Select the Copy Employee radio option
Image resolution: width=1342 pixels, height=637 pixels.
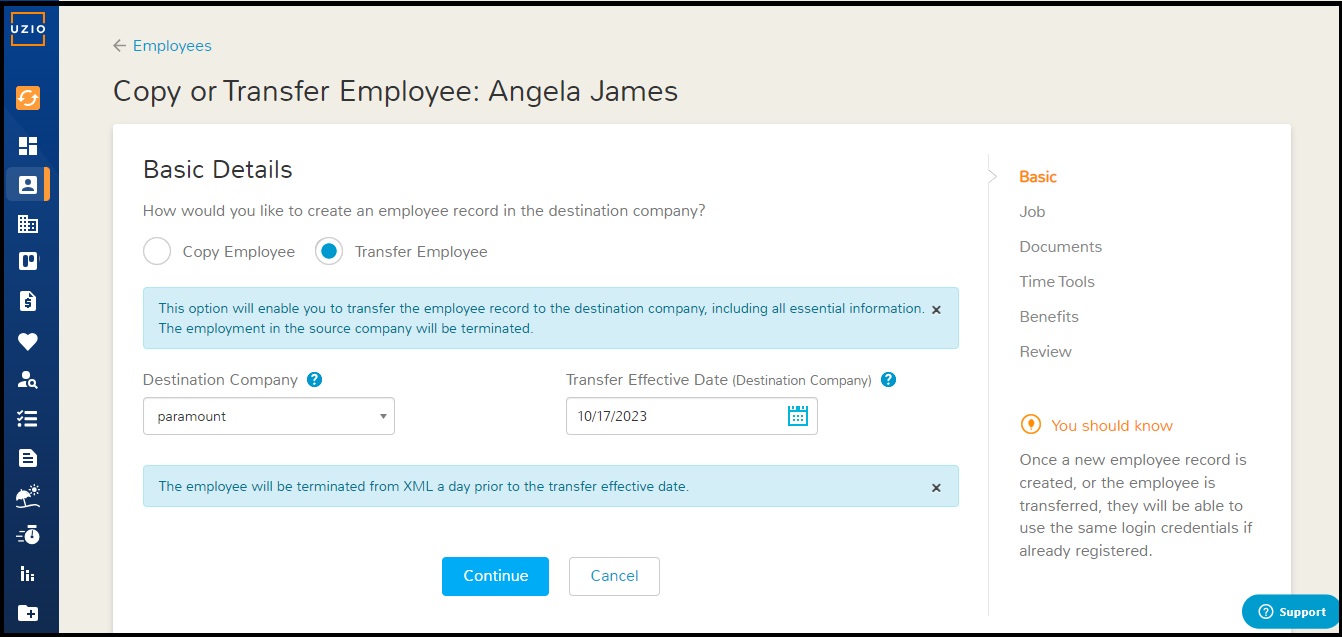[x=157, y=251]
